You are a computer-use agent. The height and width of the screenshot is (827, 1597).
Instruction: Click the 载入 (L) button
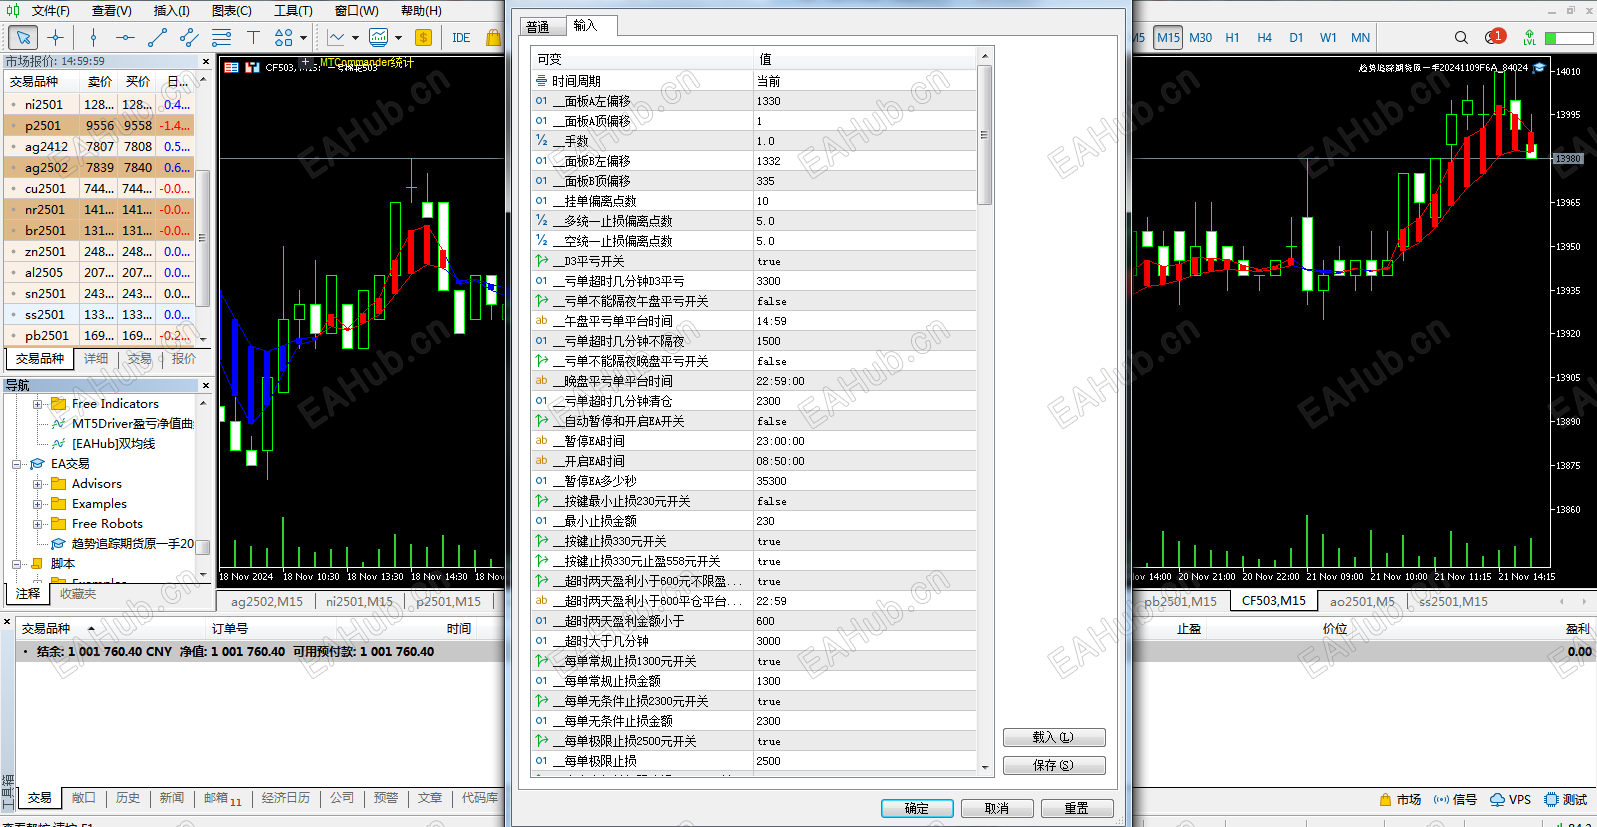point(1054,737)
